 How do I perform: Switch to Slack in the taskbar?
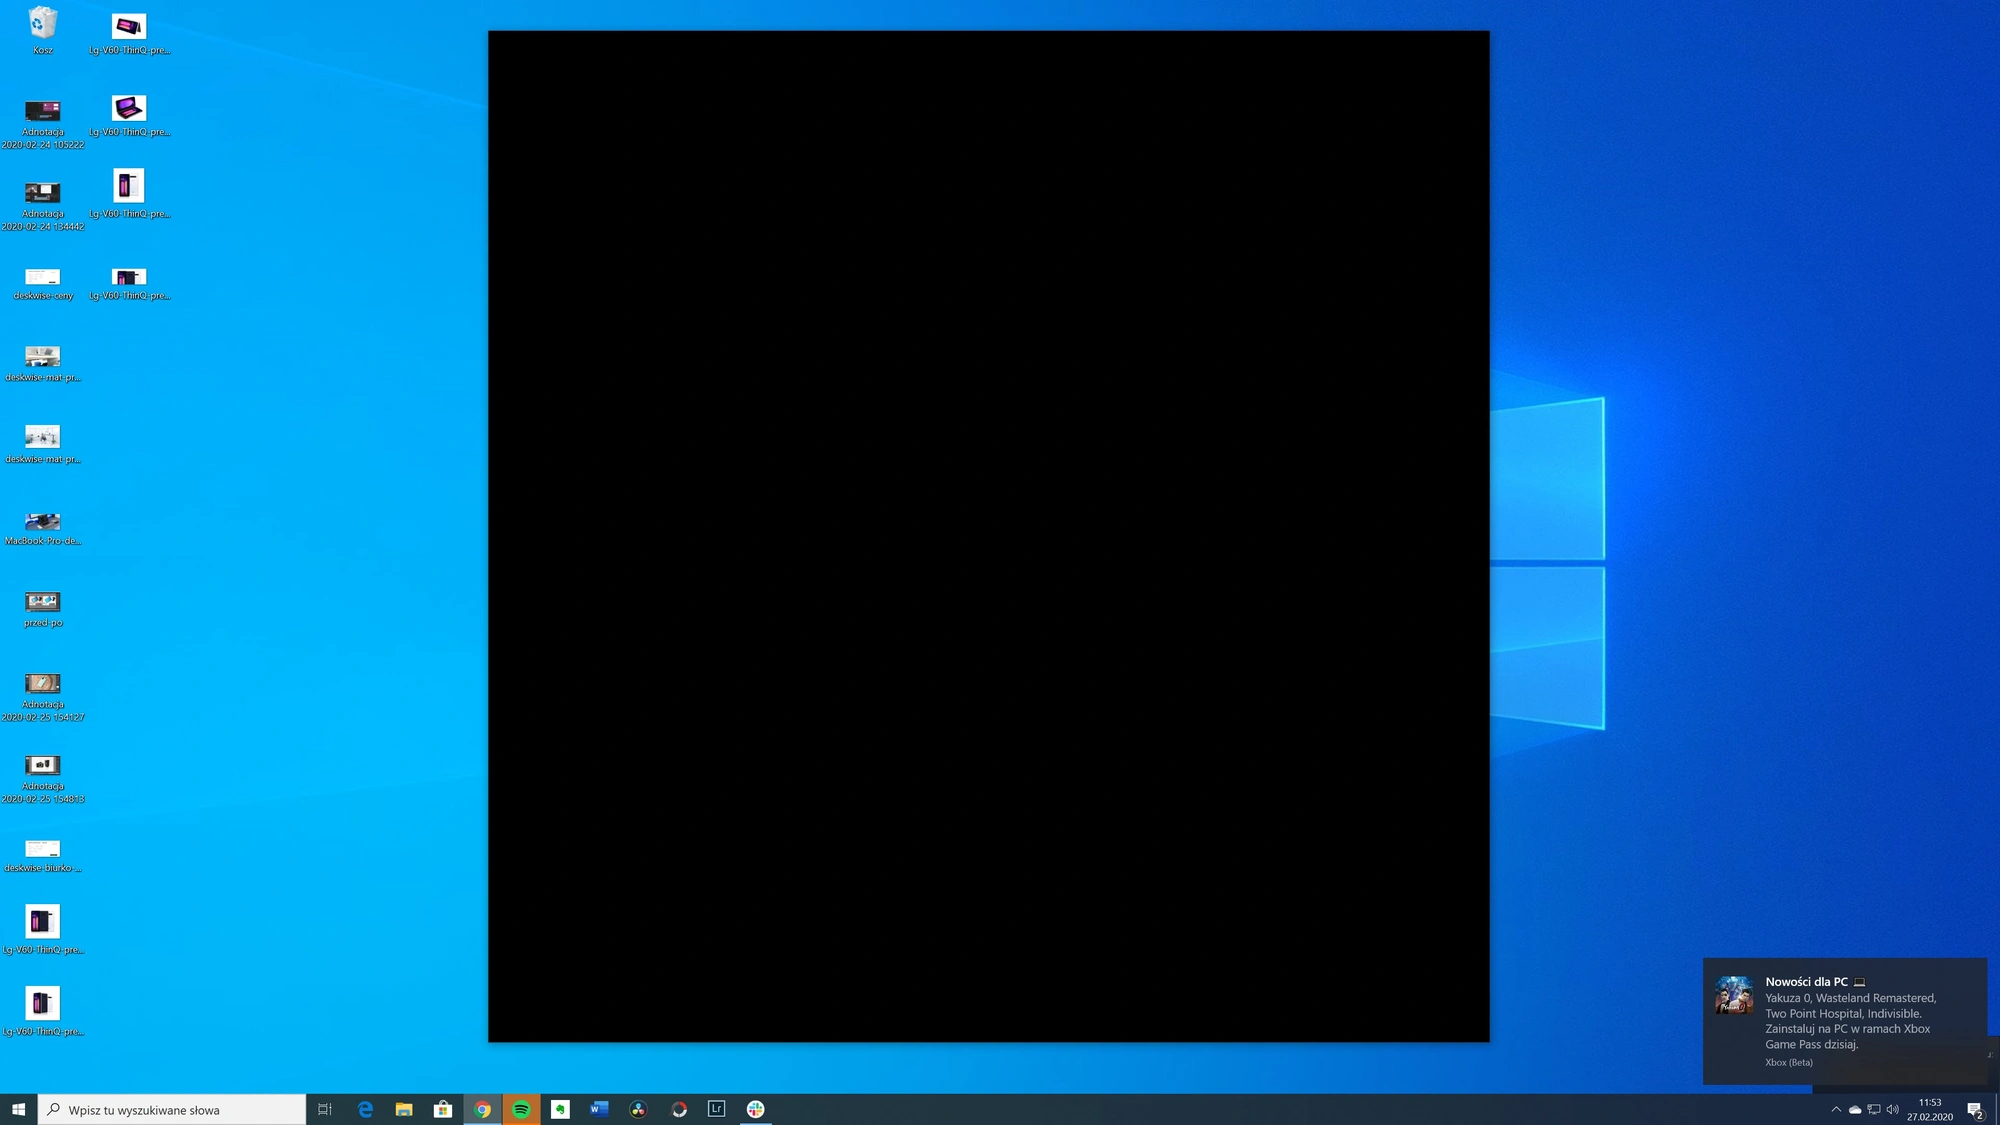point(756,1109)
